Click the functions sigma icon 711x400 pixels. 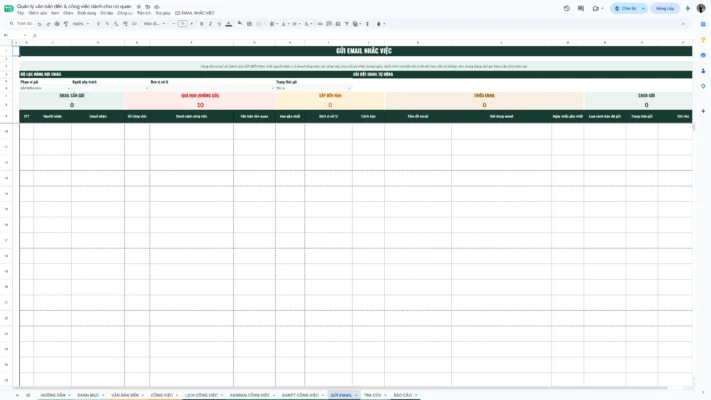click(x=367, y=24)
